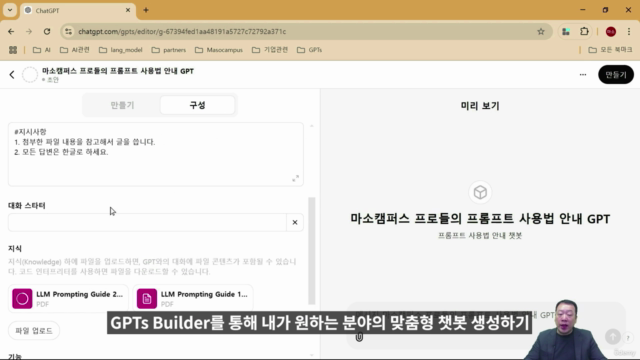Switch to the 만들기 tab

coord(122,105)
